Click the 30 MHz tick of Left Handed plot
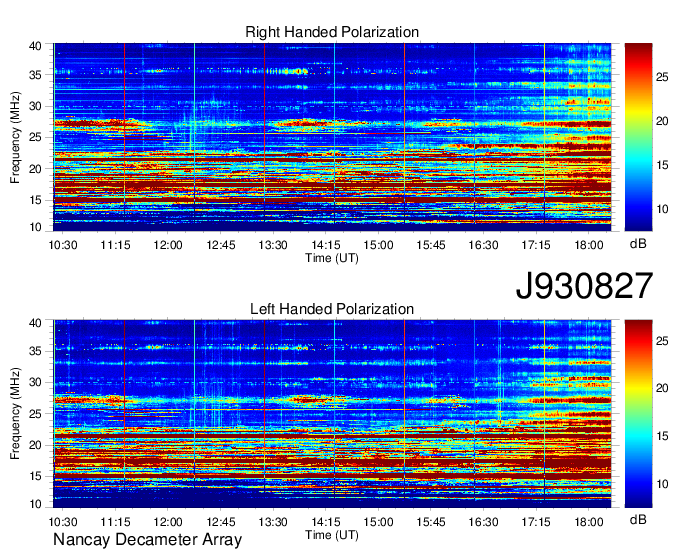The height and width of the screenshot is (552, 680). coord(35,382)
